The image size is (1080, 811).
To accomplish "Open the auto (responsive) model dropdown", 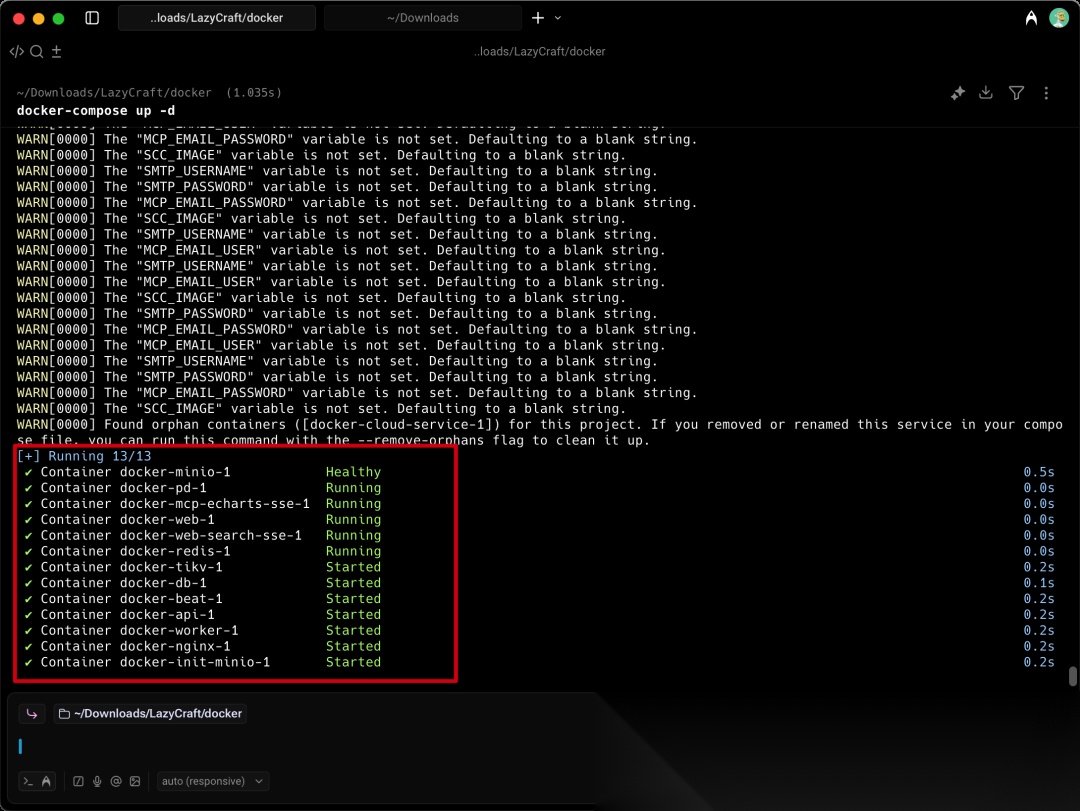I will (212, 781).
